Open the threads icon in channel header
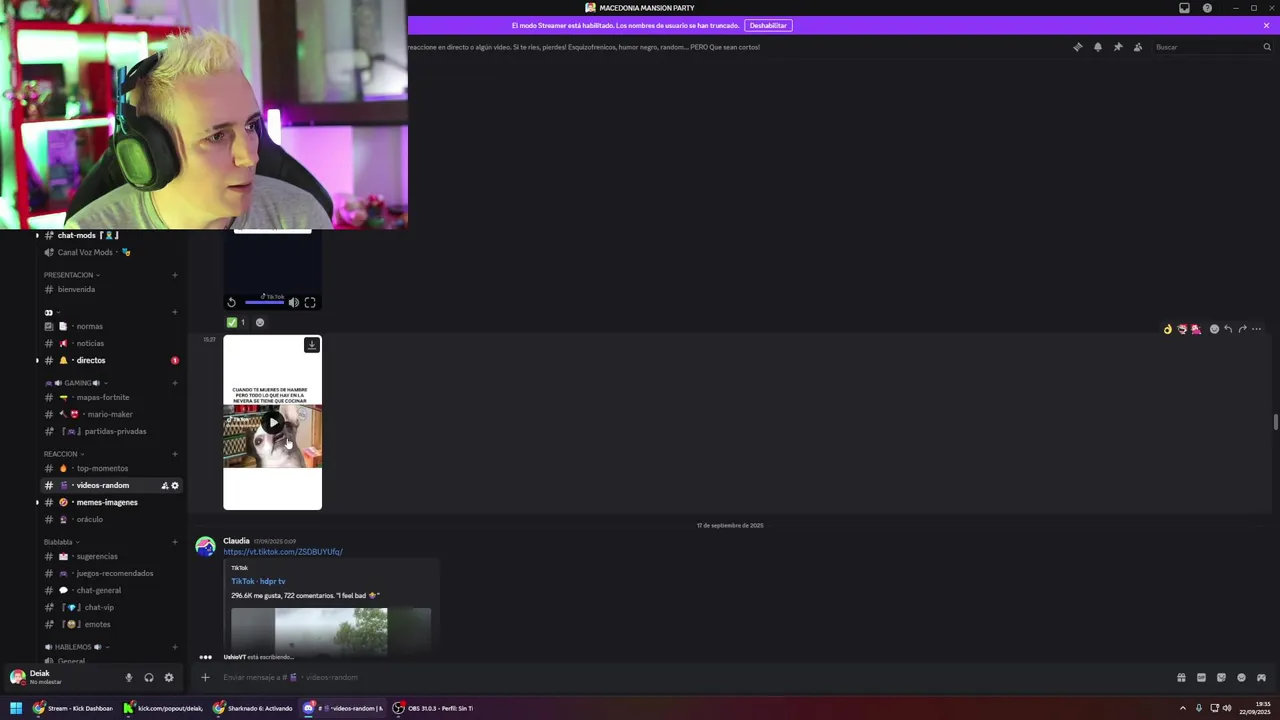This screenshot has width=1280, height=720. pyautogui.click(x=1078, y=47)
